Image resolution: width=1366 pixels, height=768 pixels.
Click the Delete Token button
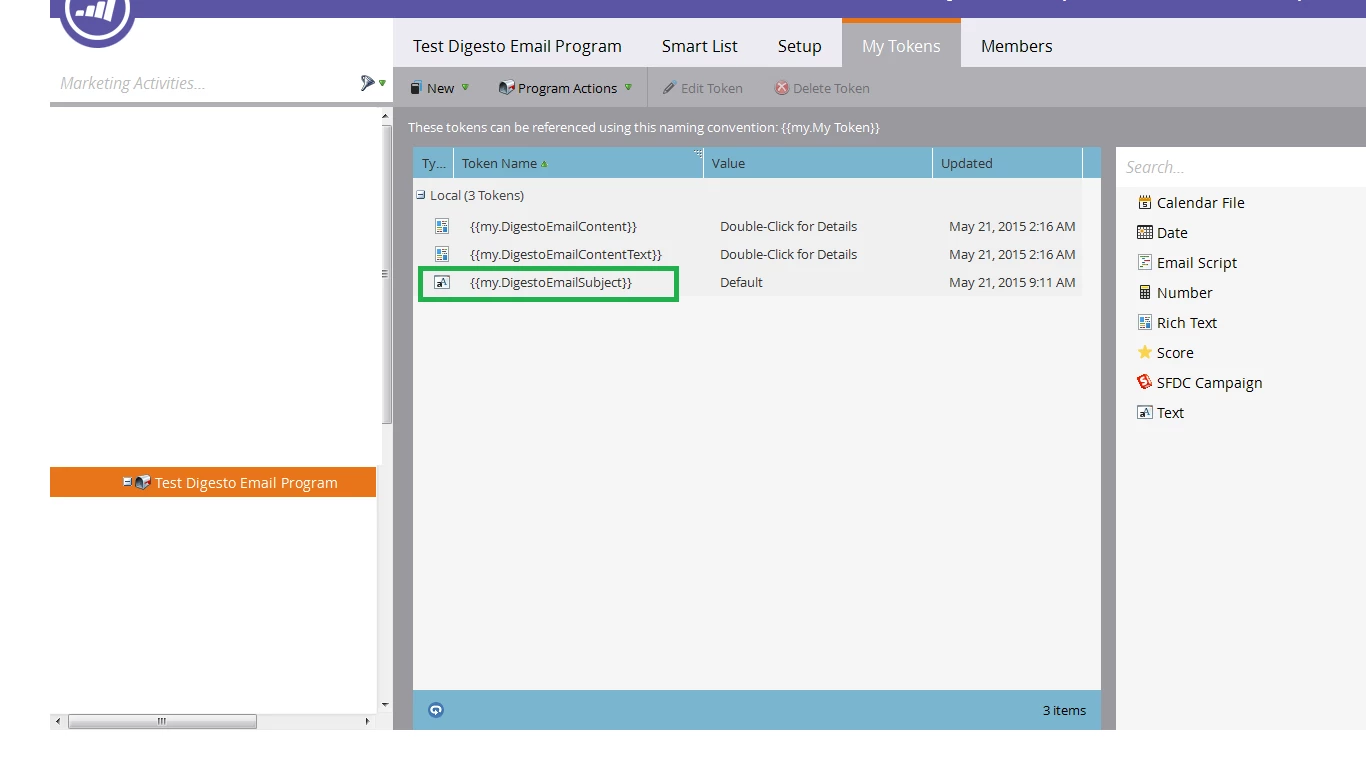coord(822,88)
